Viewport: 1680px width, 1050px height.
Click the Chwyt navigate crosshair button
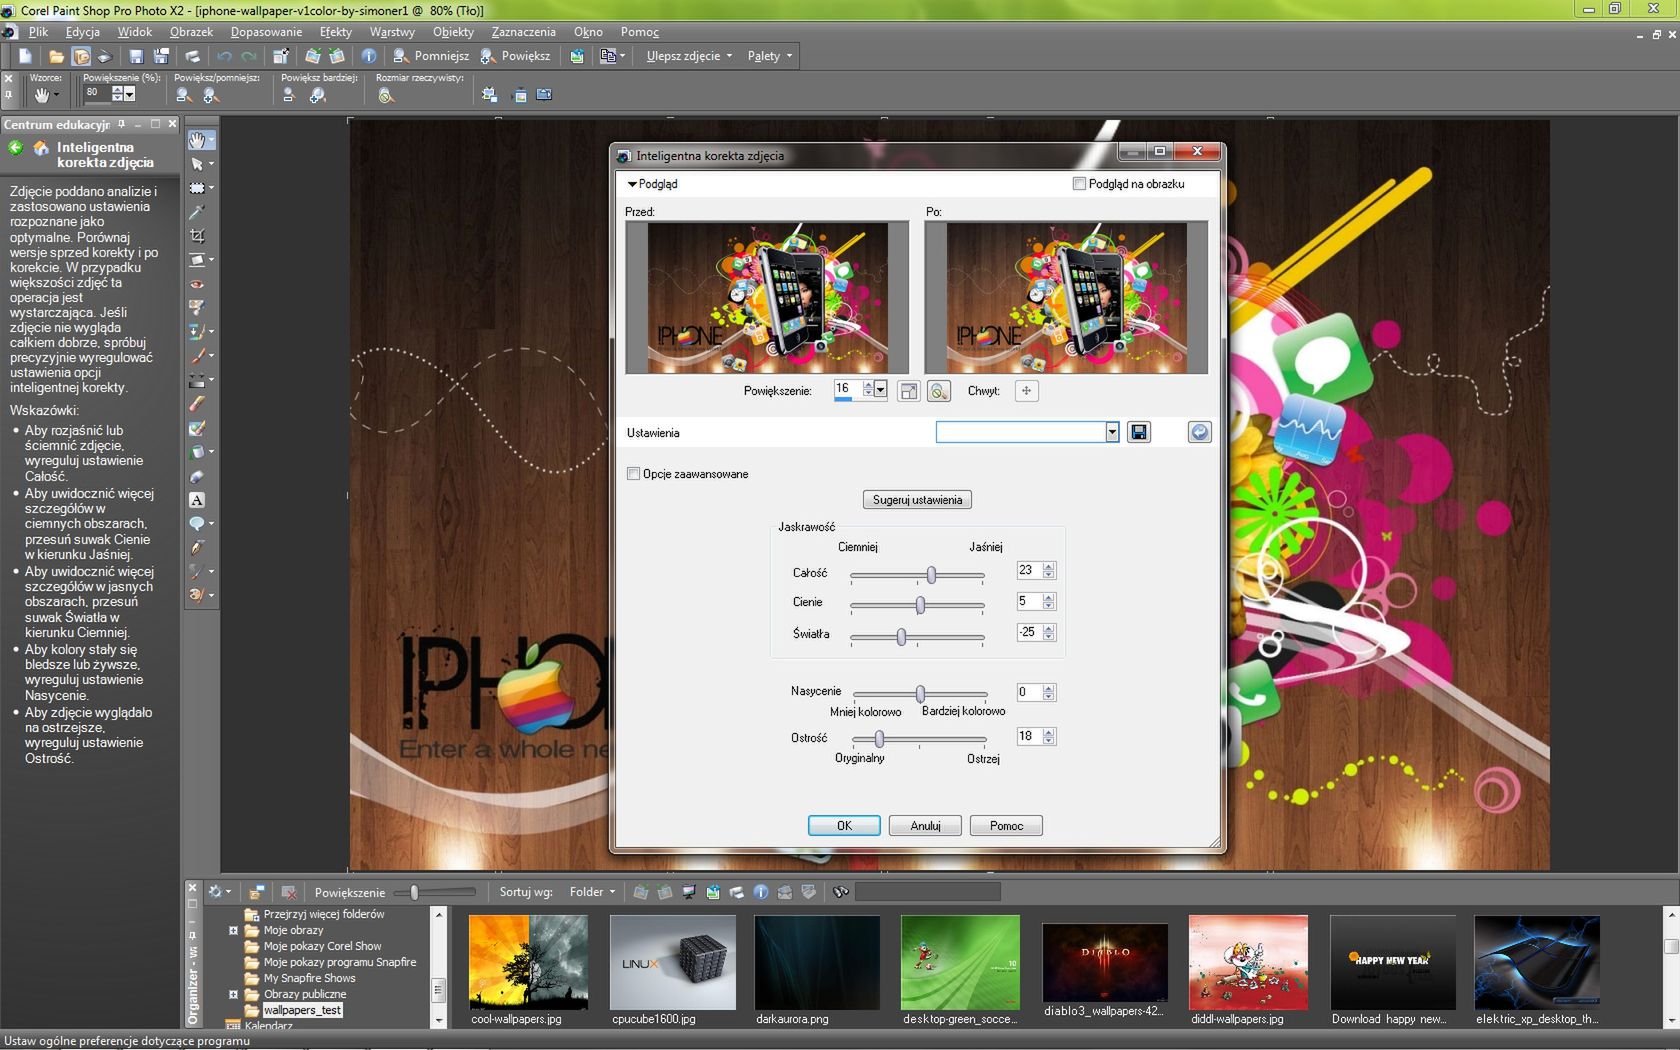[1026, 391]
